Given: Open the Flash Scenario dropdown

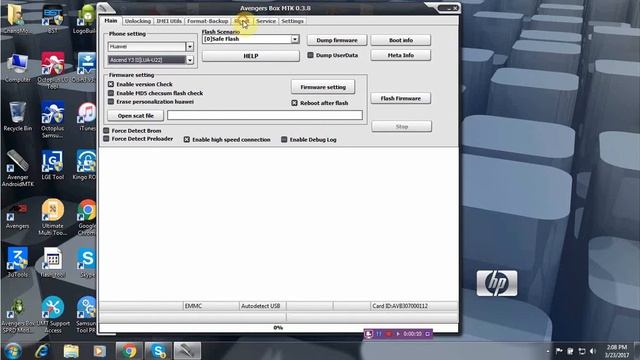Looking at the screenshot, I should tap(295, 39).
